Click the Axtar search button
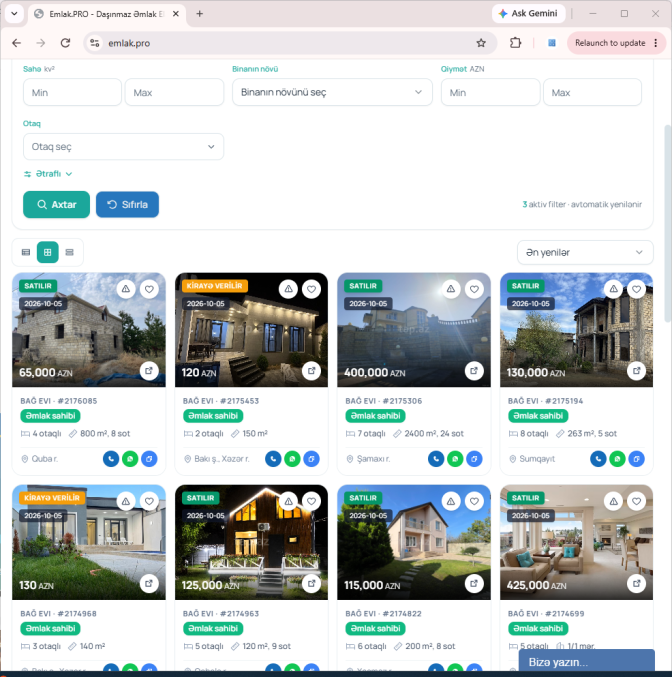 (x=57, y=204)
